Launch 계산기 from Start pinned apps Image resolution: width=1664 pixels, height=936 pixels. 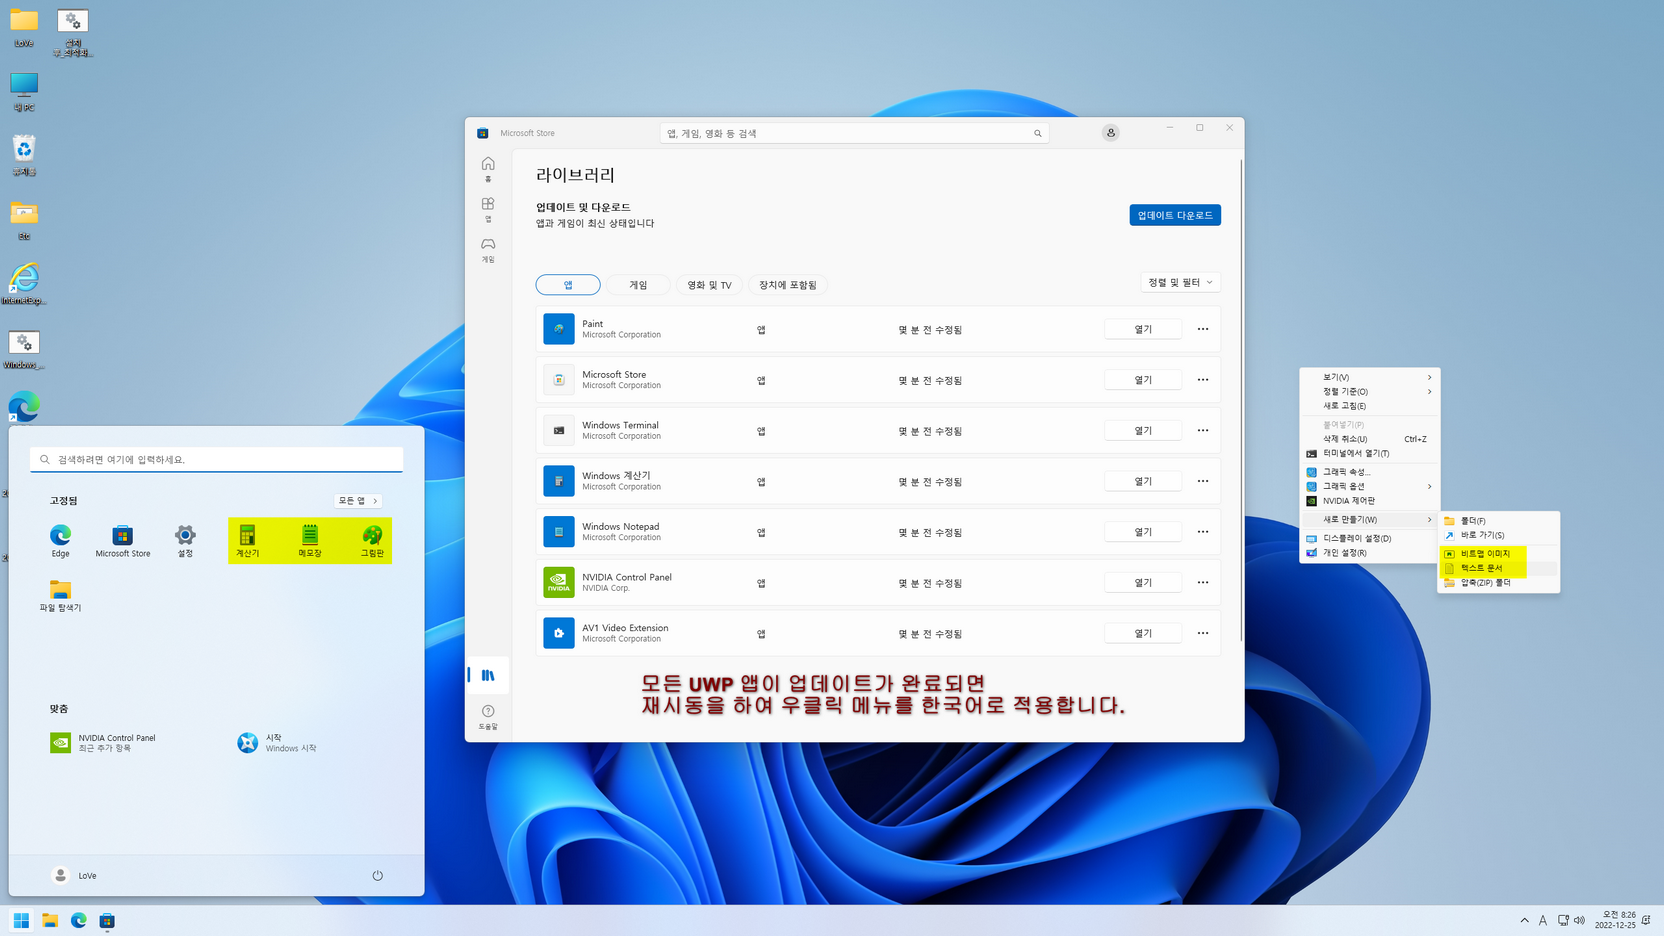click(x=247, y=540)
